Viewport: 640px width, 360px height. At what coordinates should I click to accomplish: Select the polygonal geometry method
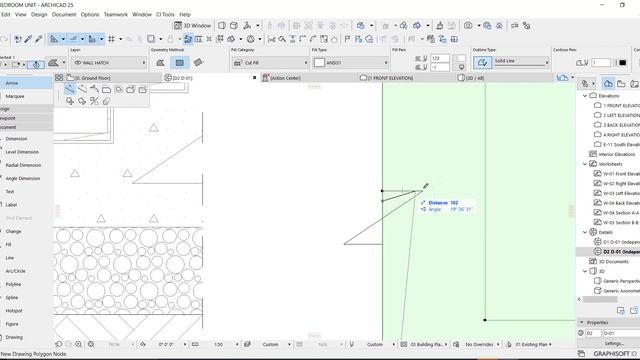point(160,62)
